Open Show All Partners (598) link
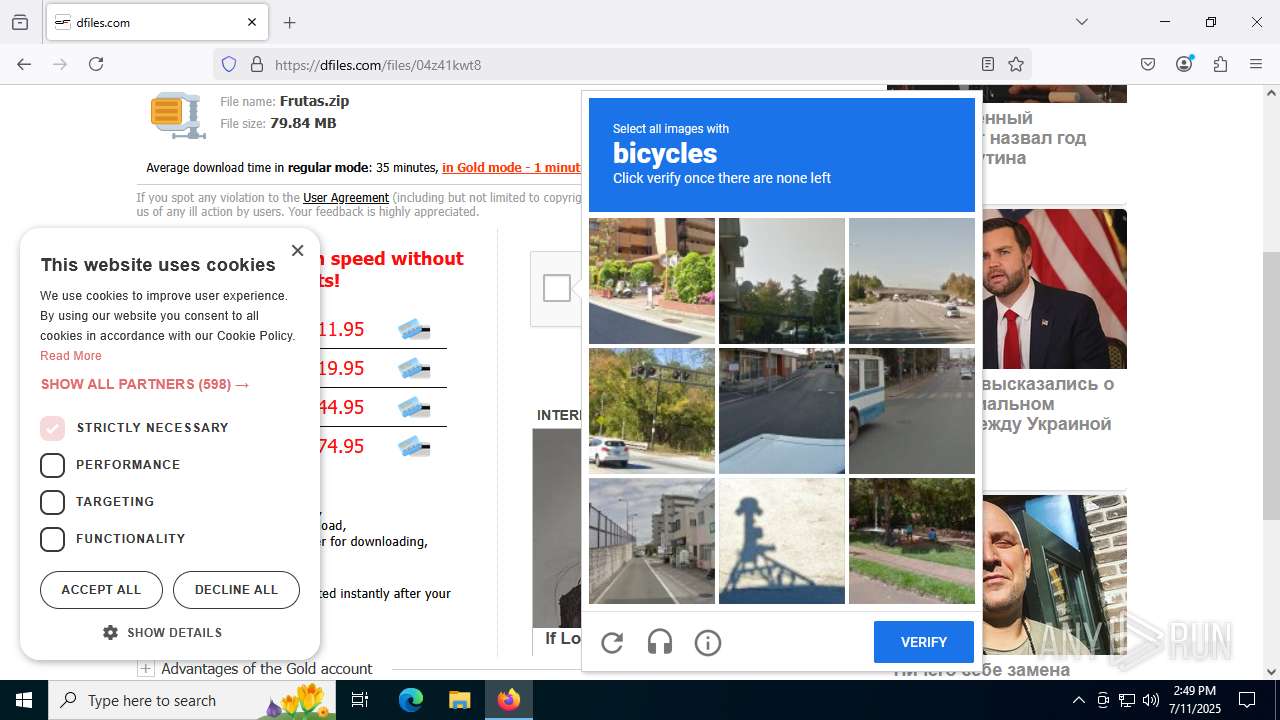Screen dimensions: 1280x720 145,384
